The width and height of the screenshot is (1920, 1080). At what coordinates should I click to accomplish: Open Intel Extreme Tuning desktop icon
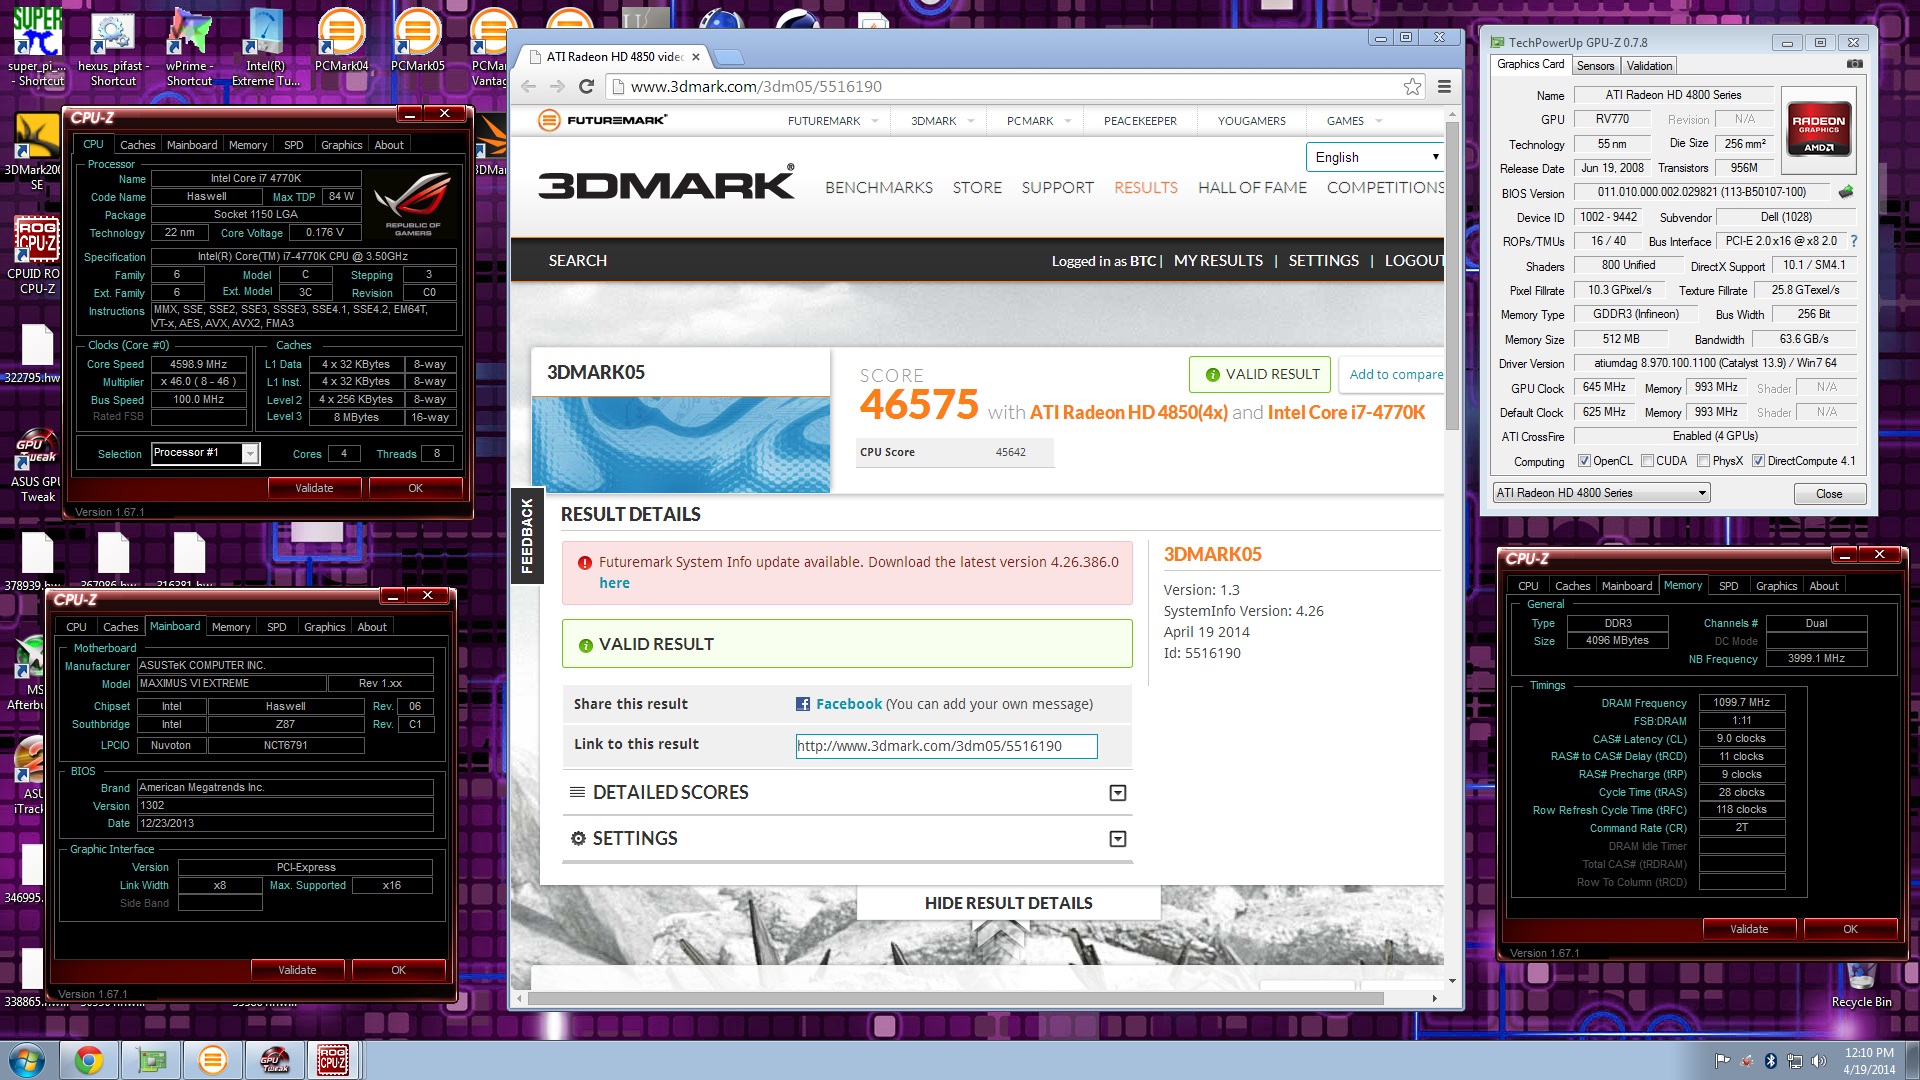click(x=265, y=45)
